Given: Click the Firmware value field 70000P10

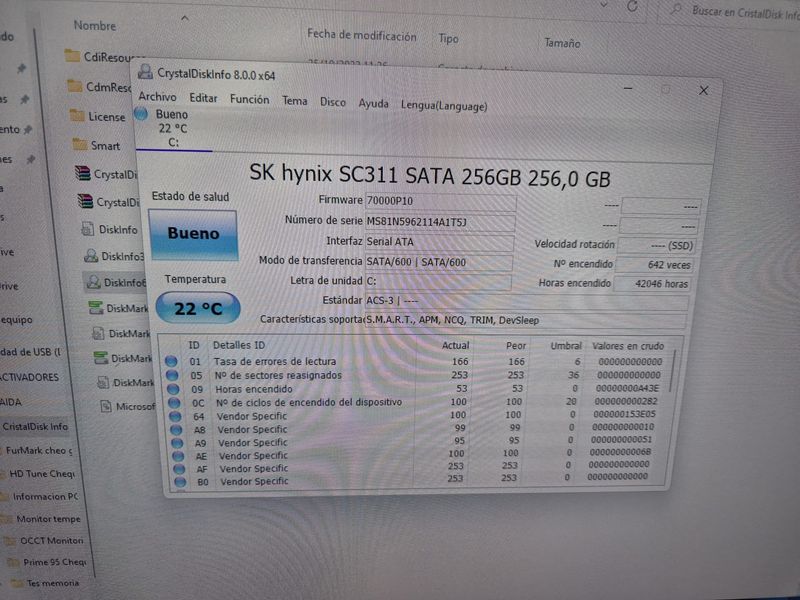Looking at the screenshot, I should pyautogui.click(x=440, y=202).
